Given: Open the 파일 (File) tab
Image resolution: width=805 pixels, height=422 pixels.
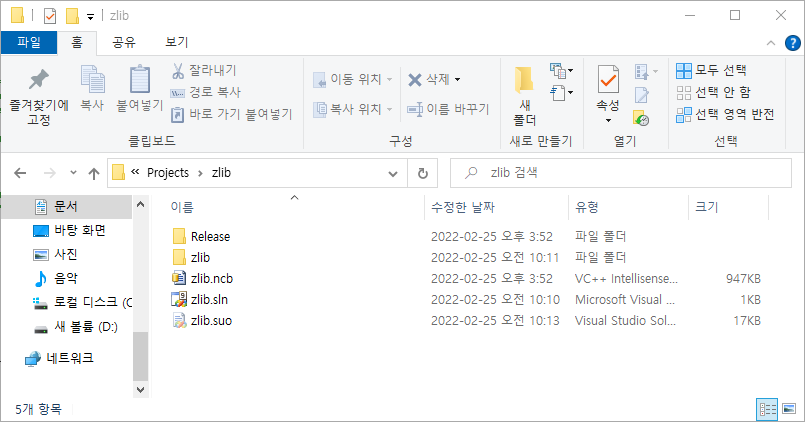Looking at the screenshot, I should point(29,42).
